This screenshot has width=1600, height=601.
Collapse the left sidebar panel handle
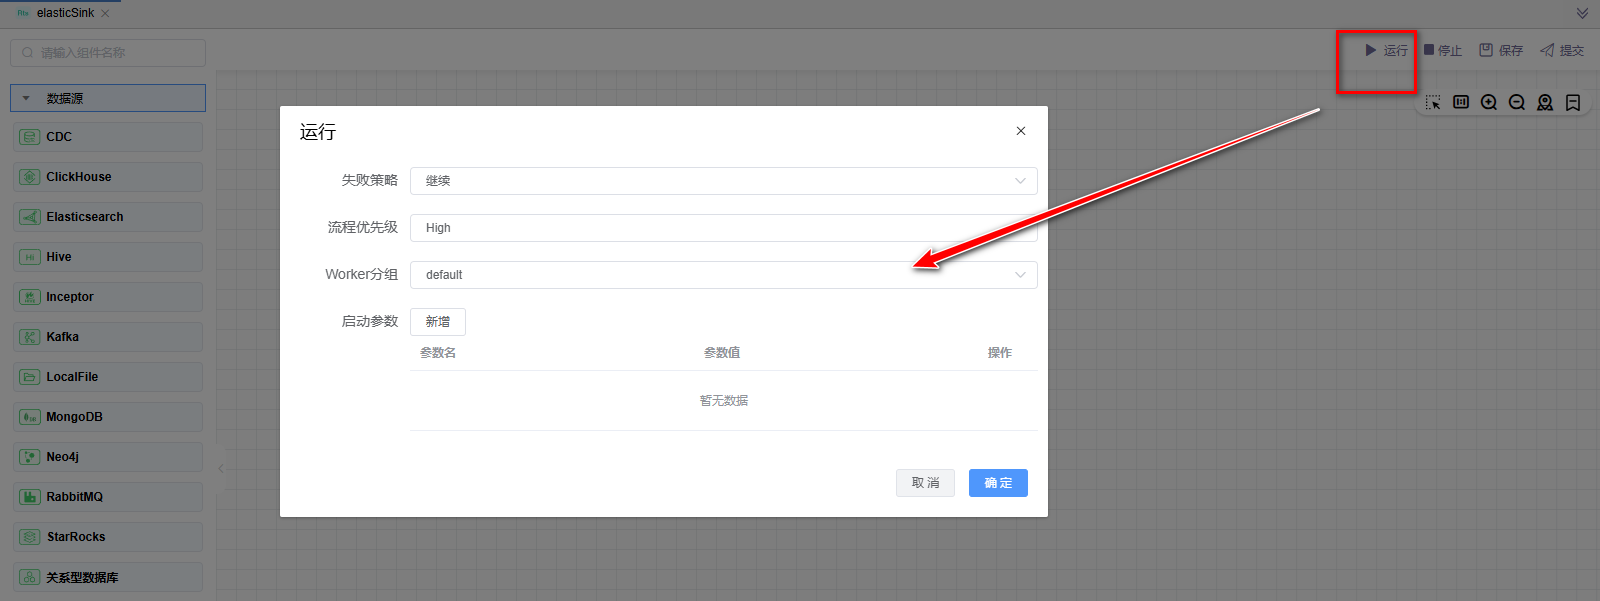point(221,468)
